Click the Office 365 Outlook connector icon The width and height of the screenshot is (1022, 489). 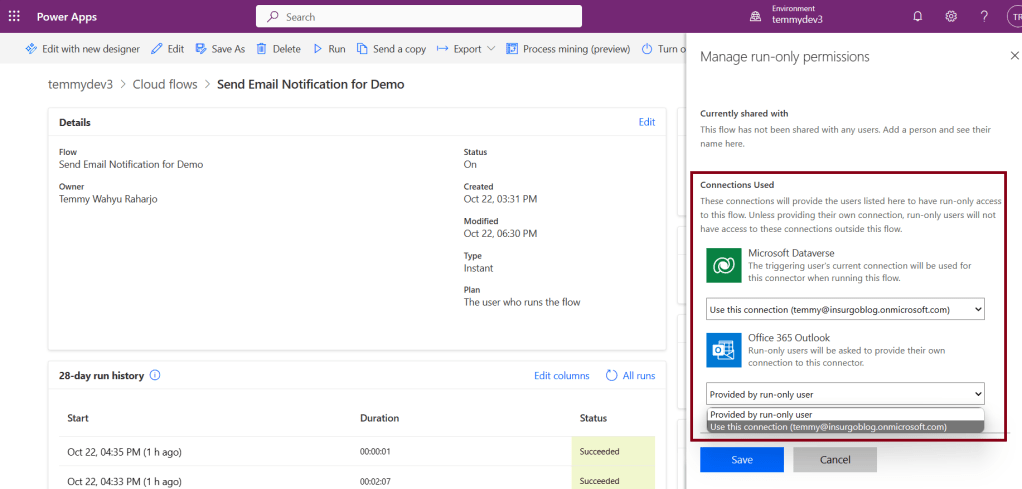coord(724,350)
